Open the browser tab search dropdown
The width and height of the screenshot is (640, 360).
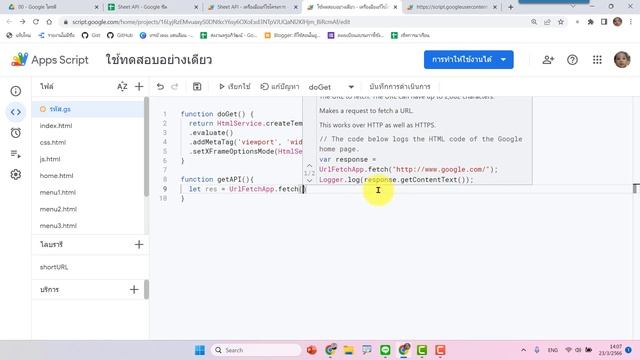573,7
